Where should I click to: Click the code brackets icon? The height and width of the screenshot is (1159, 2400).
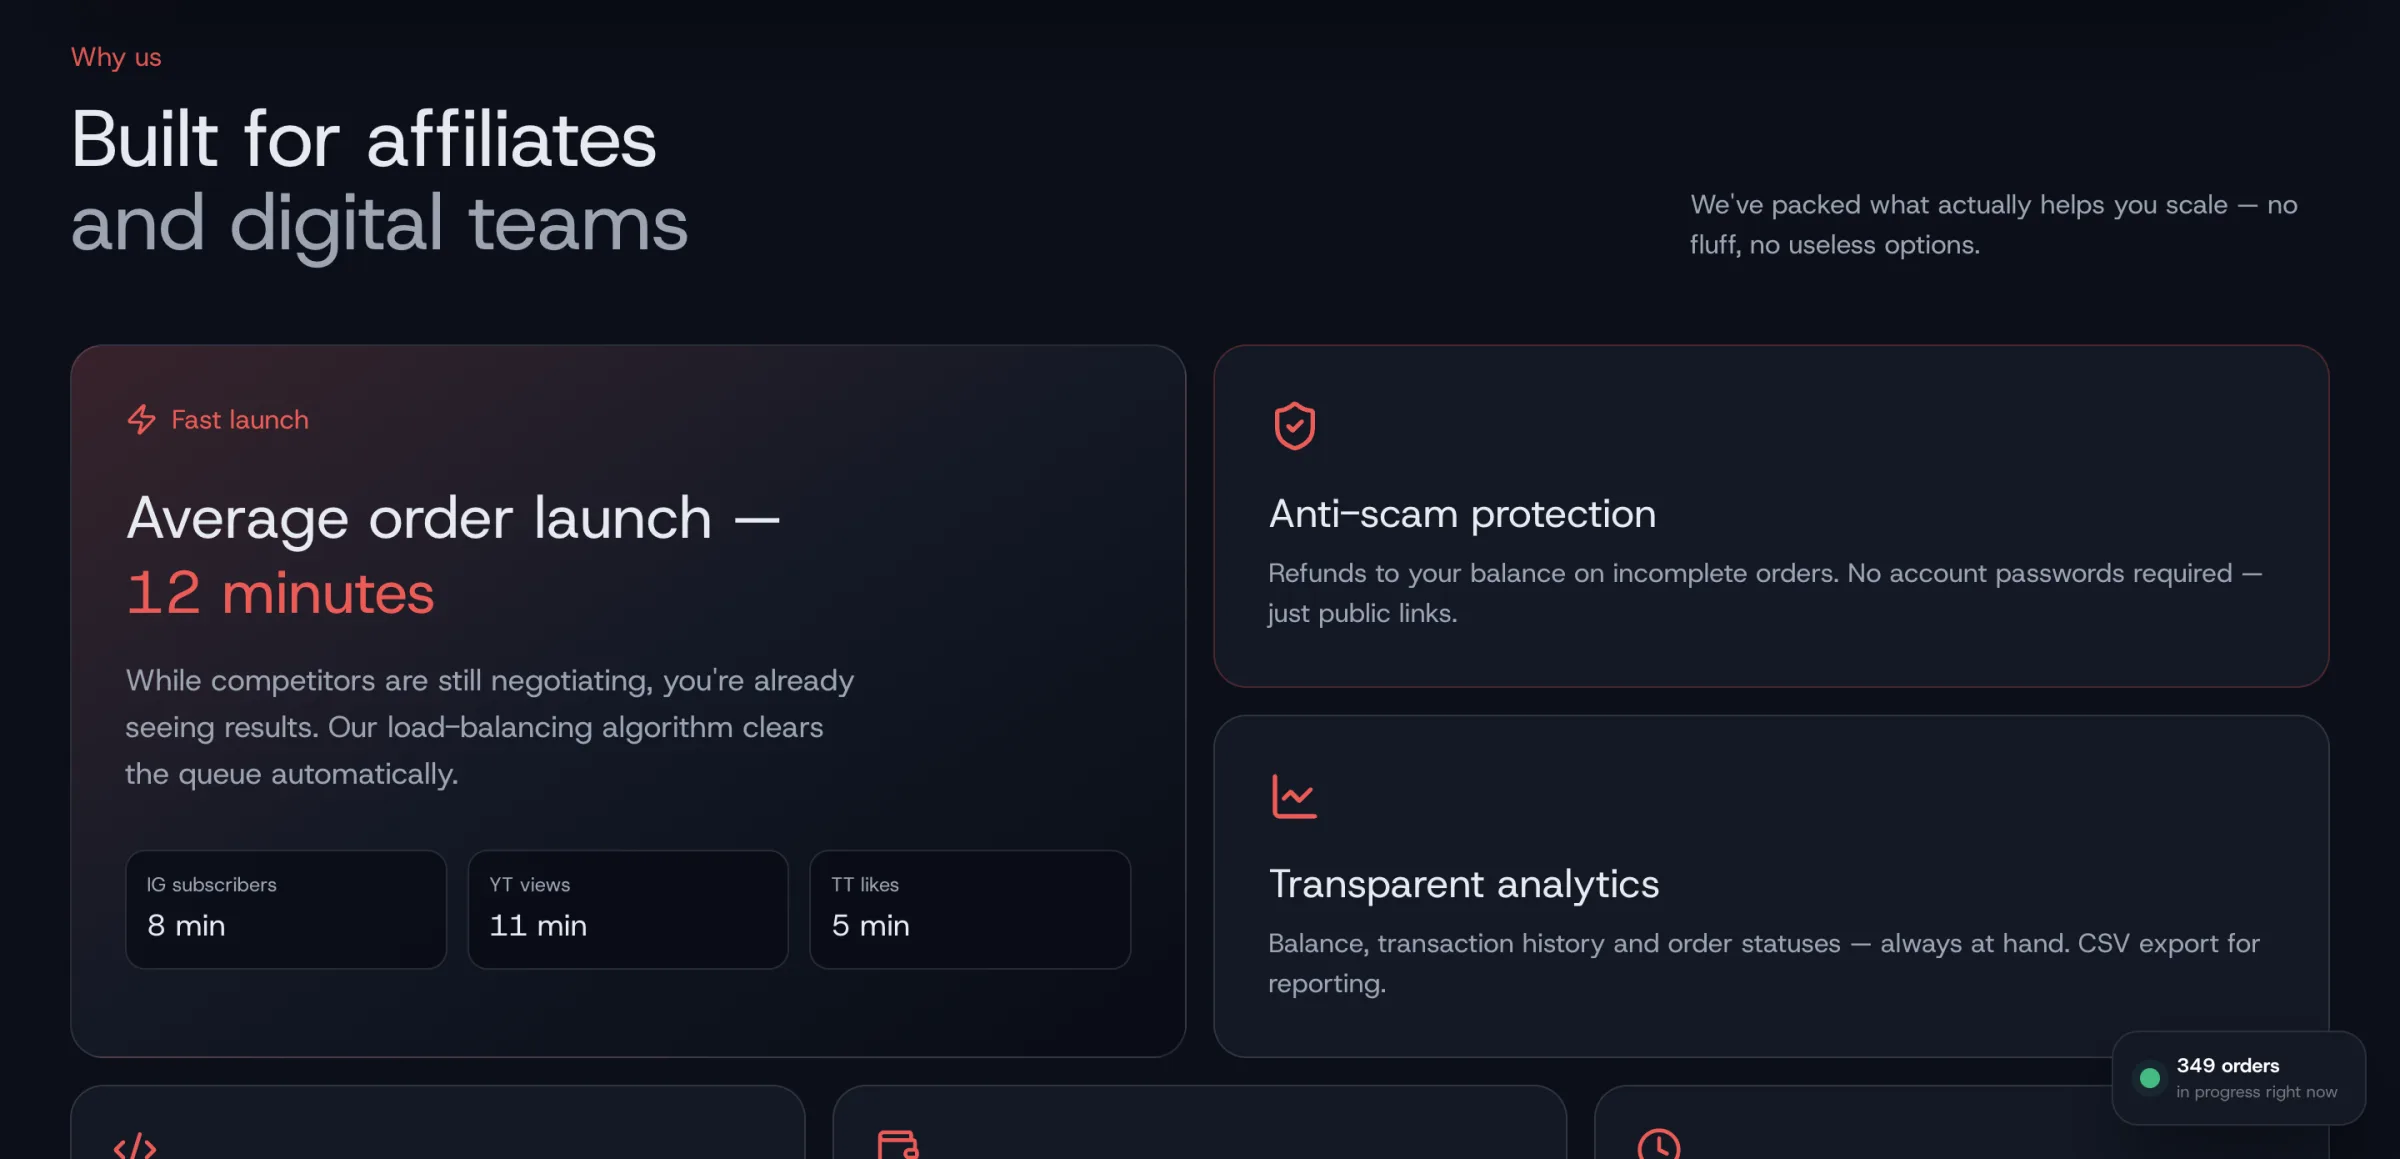pos(135,1146)
